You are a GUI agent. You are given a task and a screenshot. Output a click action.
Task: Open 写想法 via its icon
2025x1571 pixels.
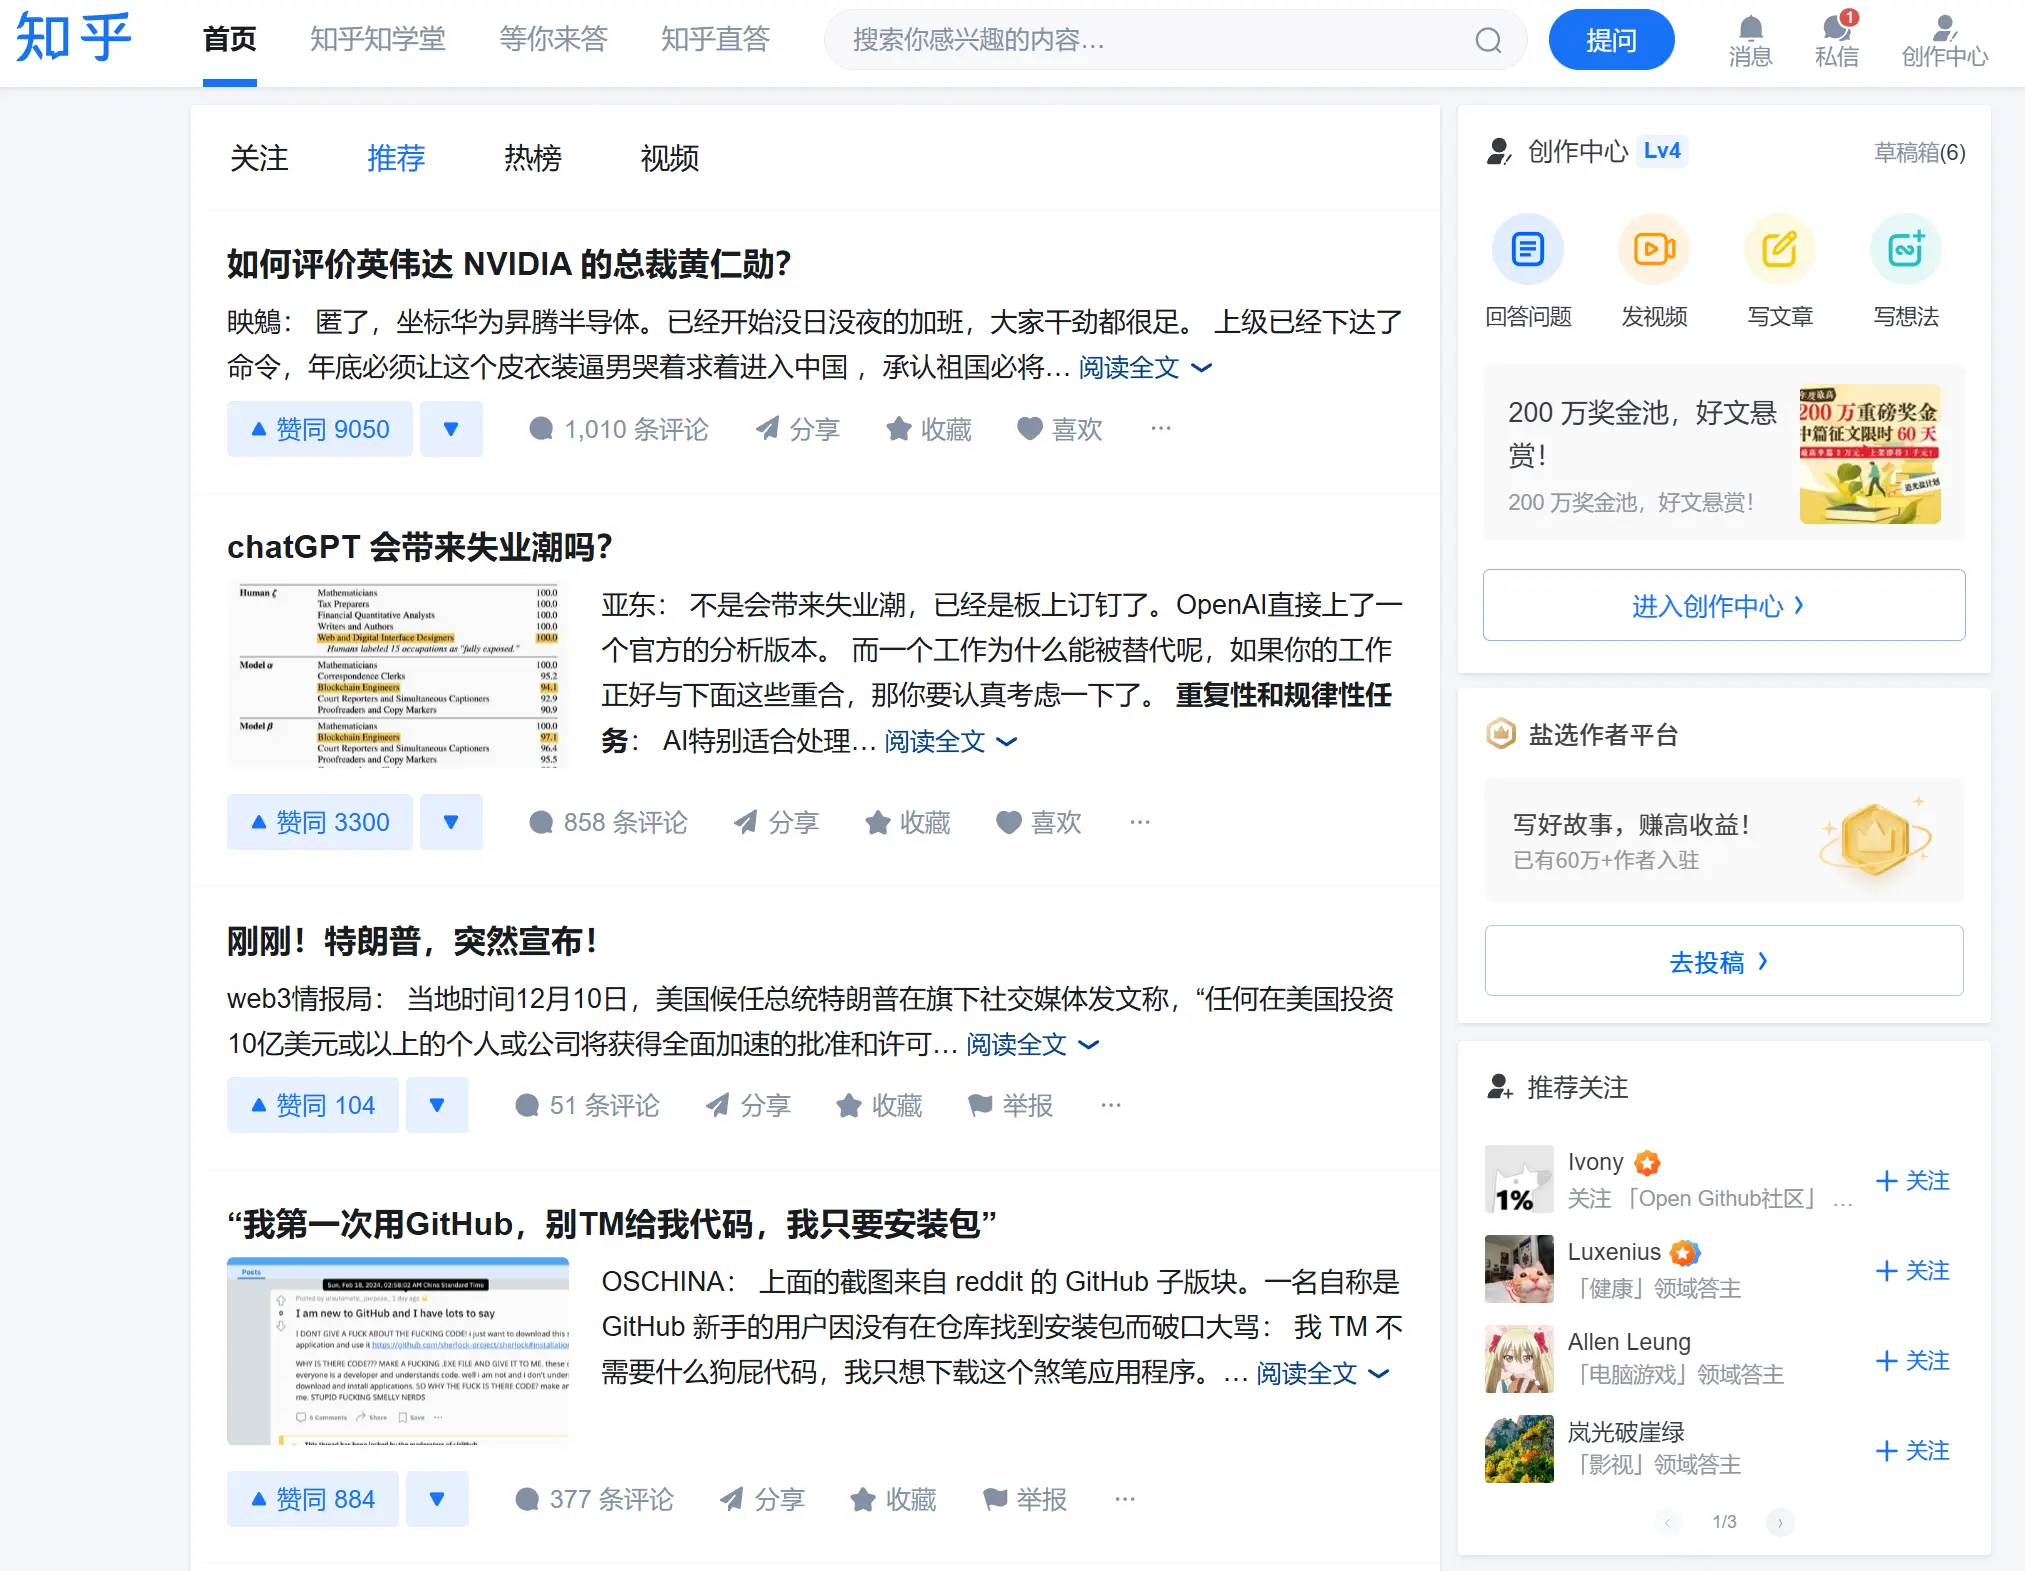click(1905, 249)
